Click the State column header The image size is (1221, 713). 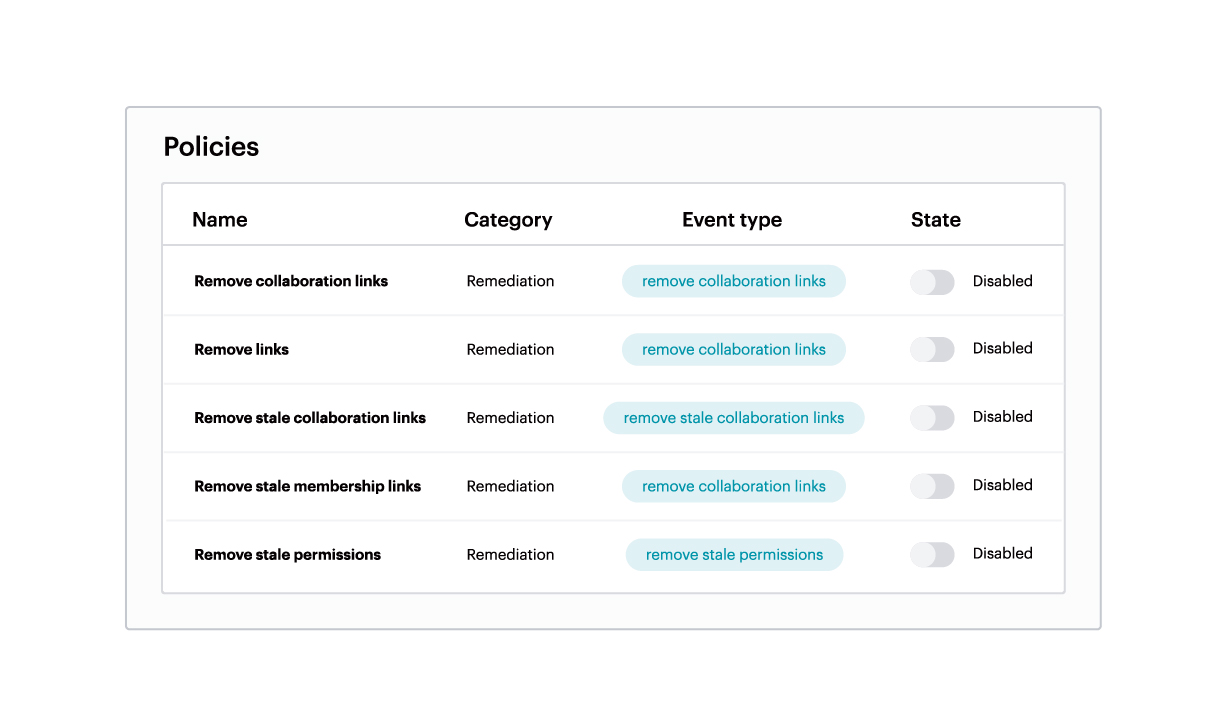pos(935,220)
